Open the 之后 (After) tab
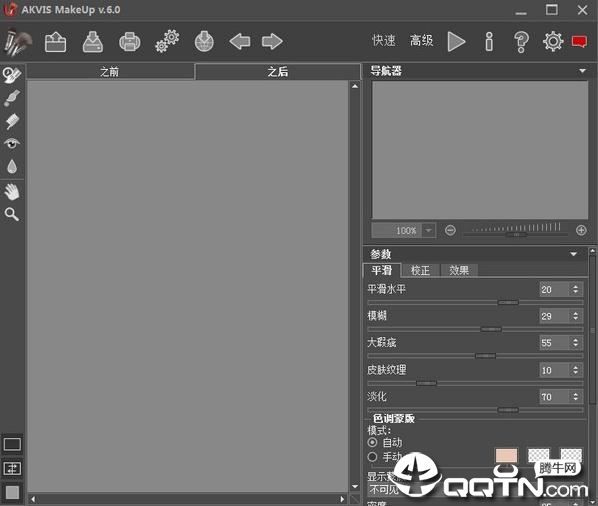The image size is (598, 506). point(278,71)
